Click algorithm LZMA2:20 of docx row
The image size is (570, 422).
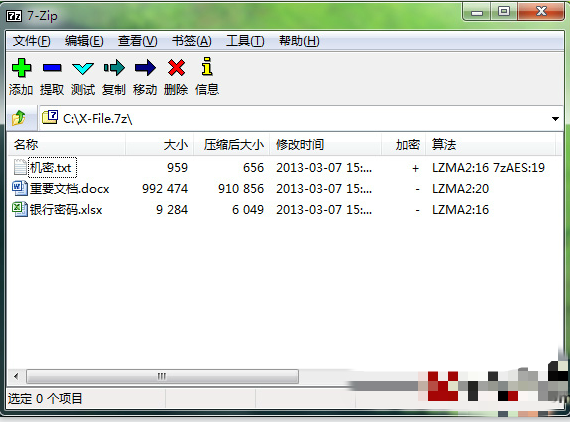coord(461,189)
